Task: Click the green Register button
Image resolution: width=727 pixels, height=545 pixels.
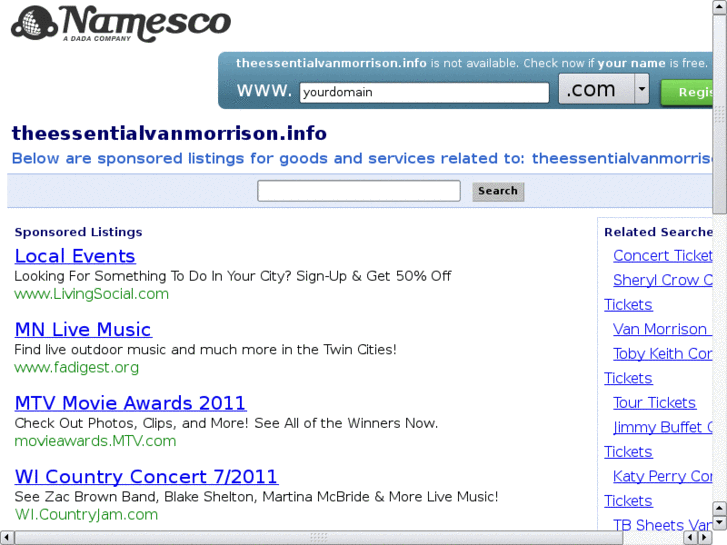Action: click(687, 92)
